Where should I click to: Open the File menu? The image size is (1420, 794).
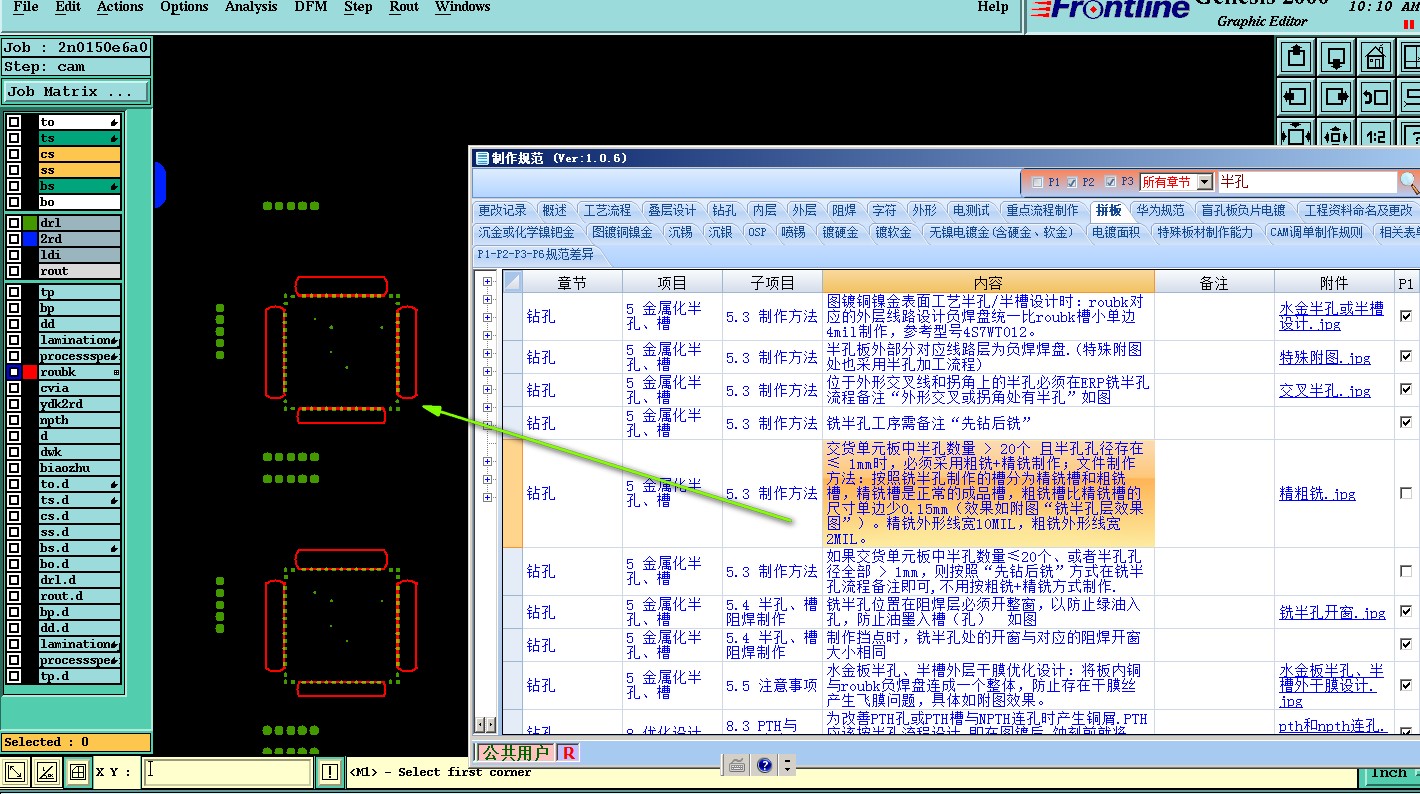point(26,7)
